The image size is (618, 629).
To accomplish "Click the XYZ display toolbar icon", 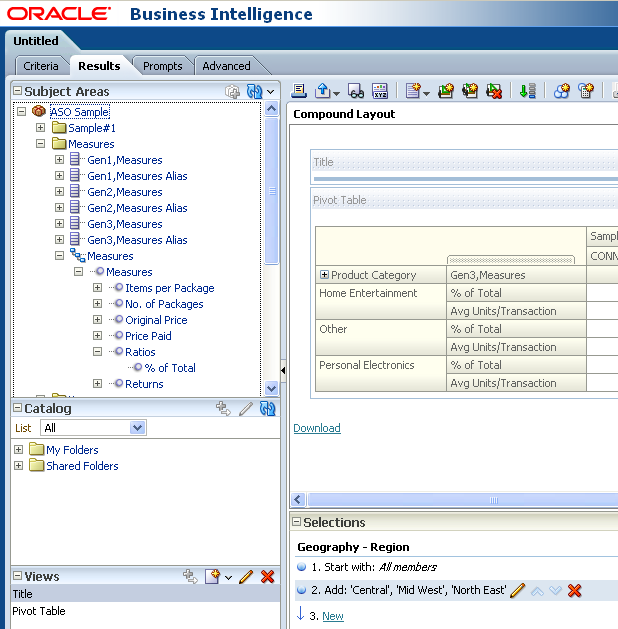I will pyautogui.click(x=380, y=91).
